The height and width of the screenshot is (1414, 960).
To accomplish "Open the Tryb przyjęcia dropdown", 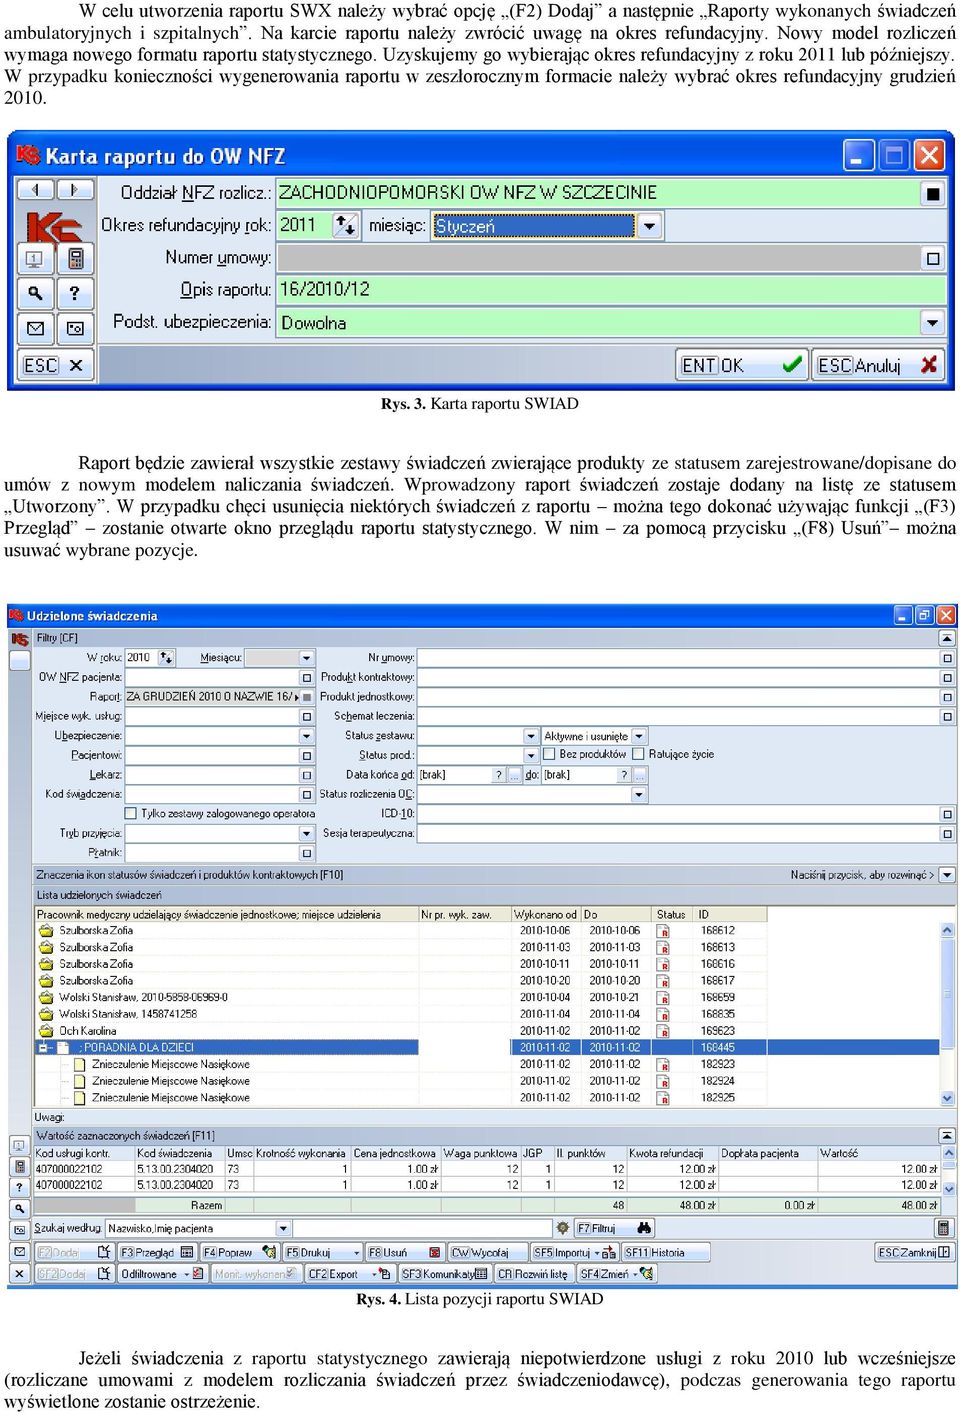I will pos(307,833).
